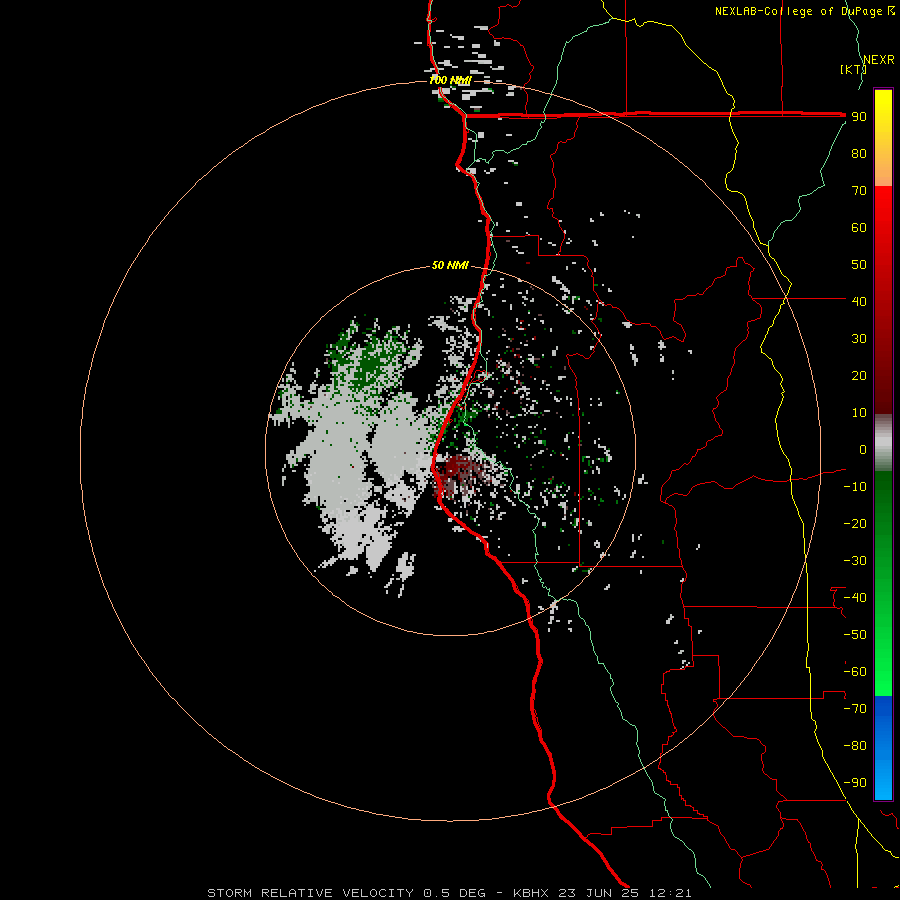Pick the bright red band of color bar
Screen dimensions: 900x900
click(883, 212)
